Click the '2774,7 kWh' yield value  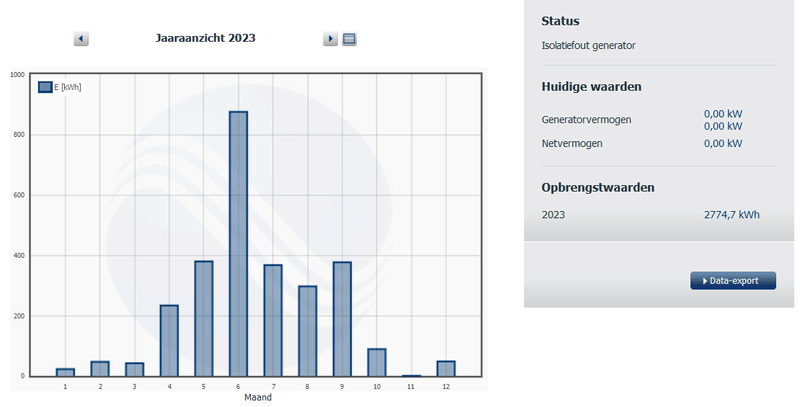(x=732, y=215)
